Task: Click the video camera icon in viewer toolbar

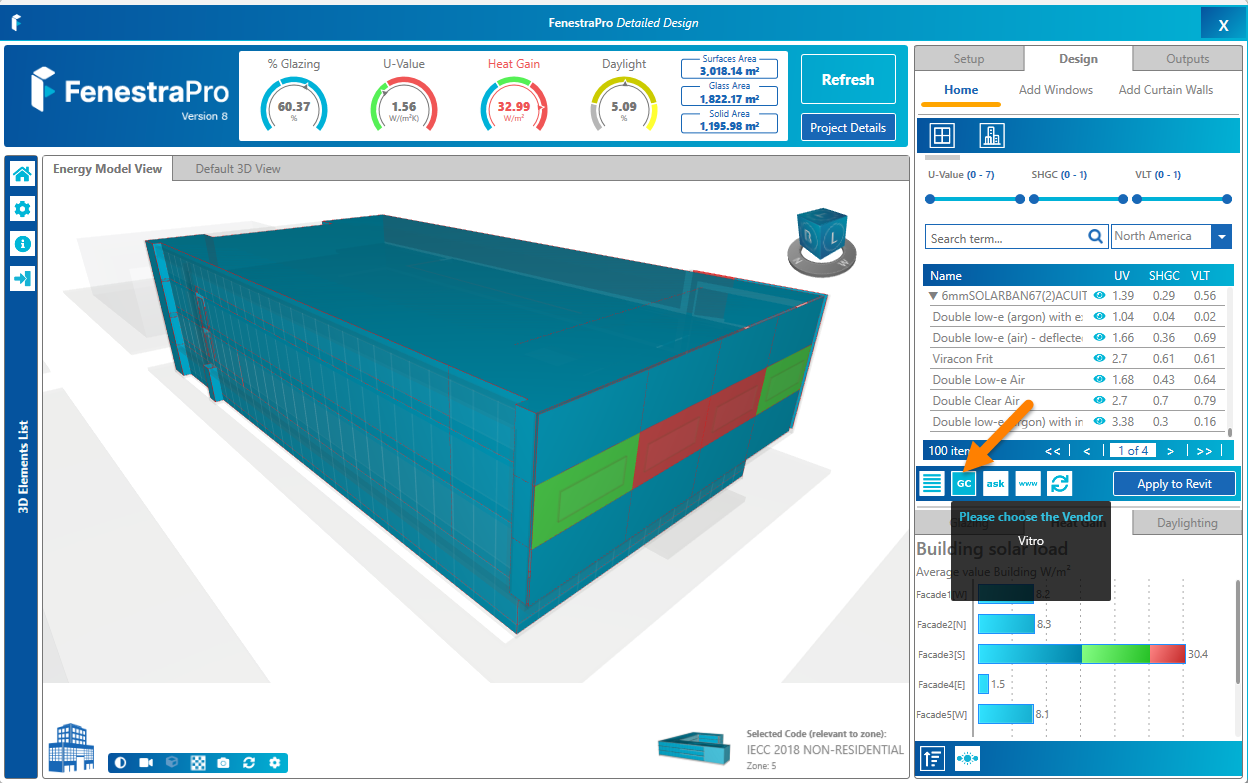Action: pyautogui.click(x=146, y=763)
